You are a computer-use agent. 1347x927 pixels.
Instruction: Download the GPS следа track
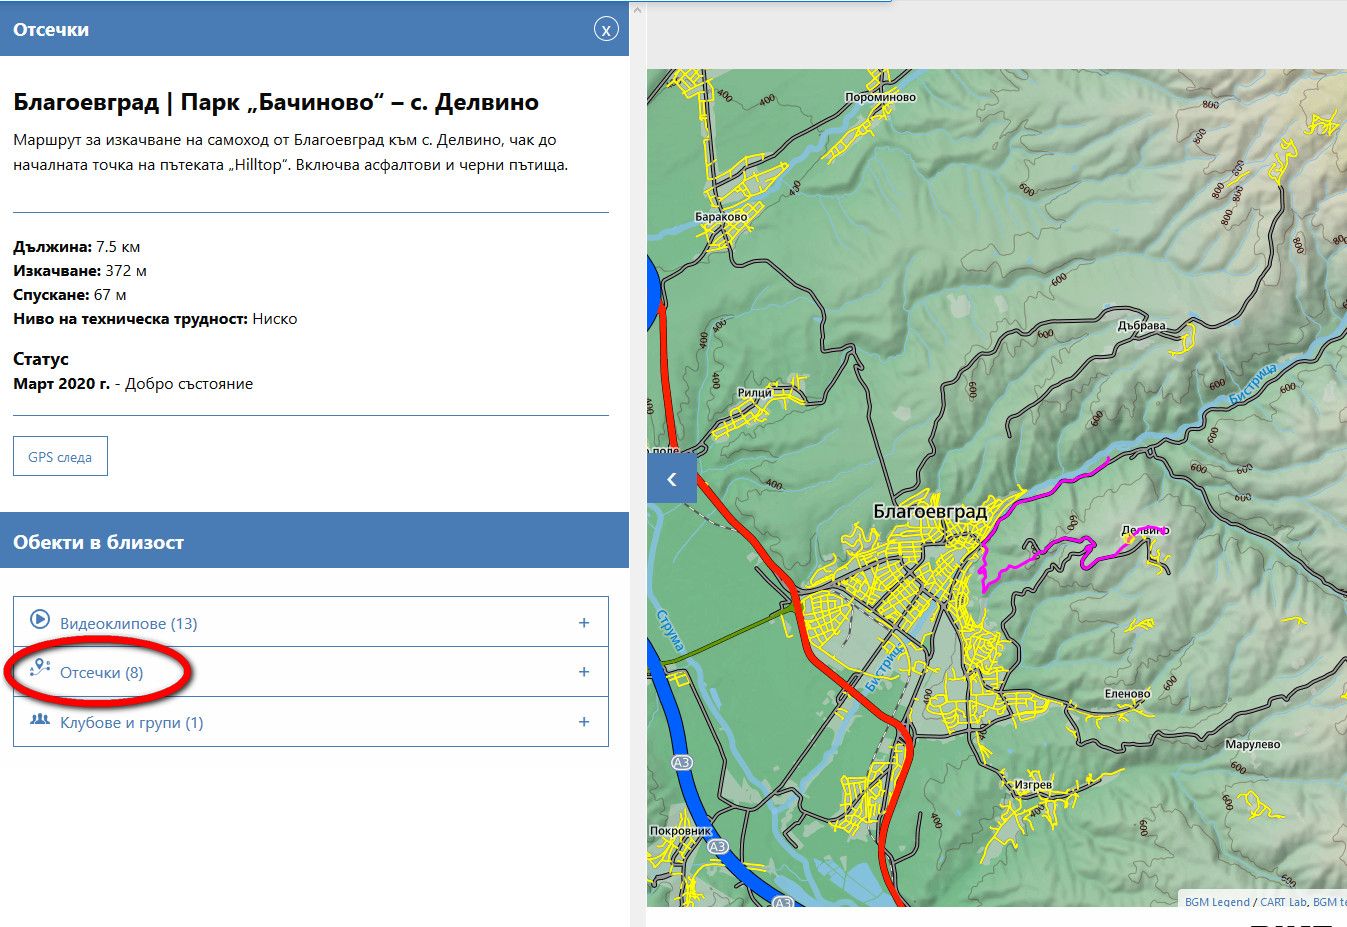point(60,456)
